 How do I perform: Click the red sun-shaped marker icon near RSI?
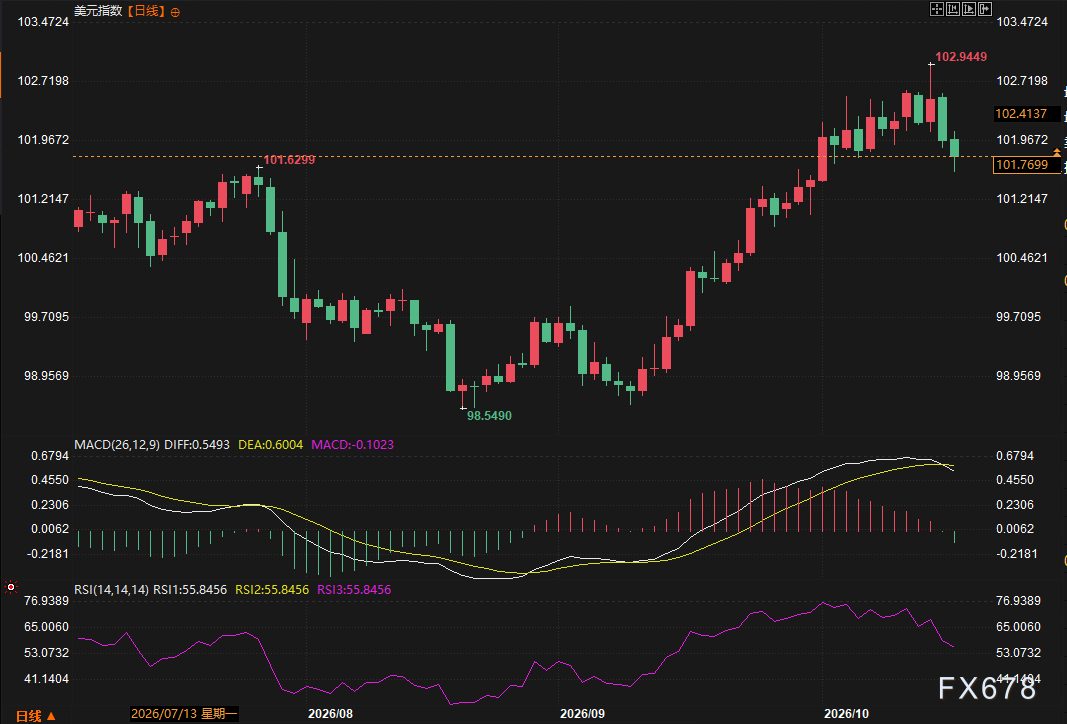[x=11, y=587]
